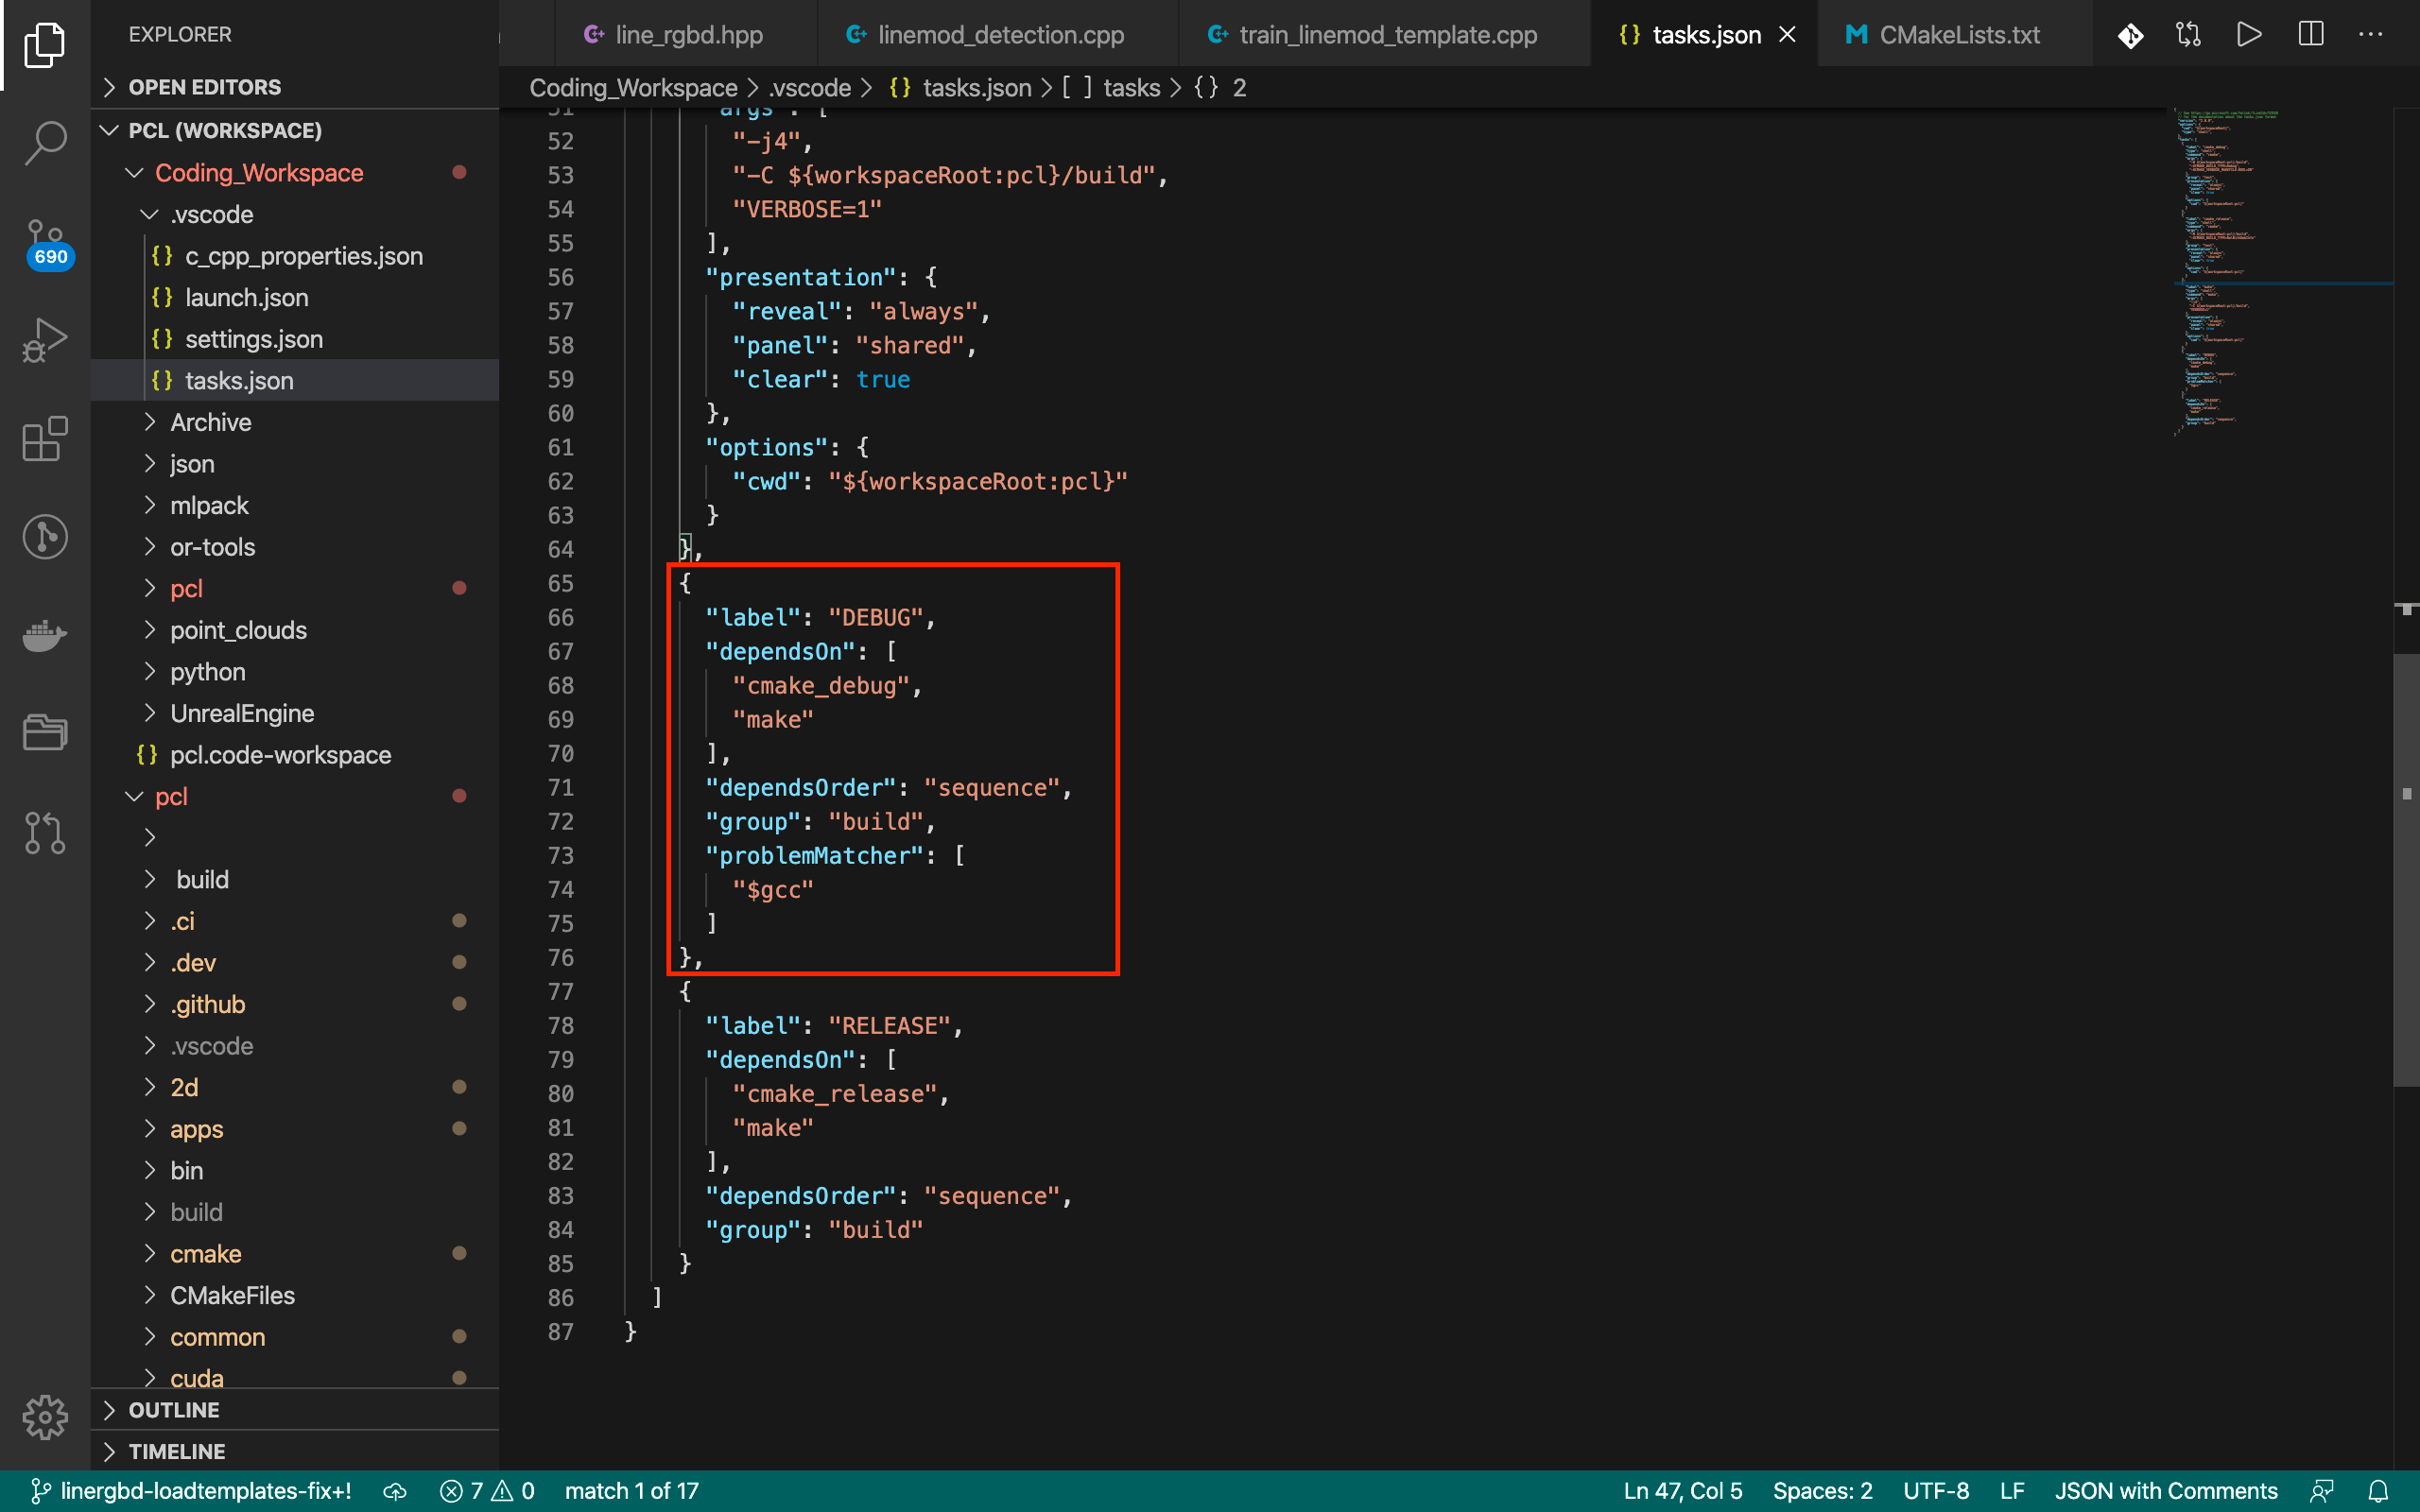Open the Project Manager folder icon
Viewport: 2420px width, 1512px height.
pyautogui.click(x=45, y=732)
